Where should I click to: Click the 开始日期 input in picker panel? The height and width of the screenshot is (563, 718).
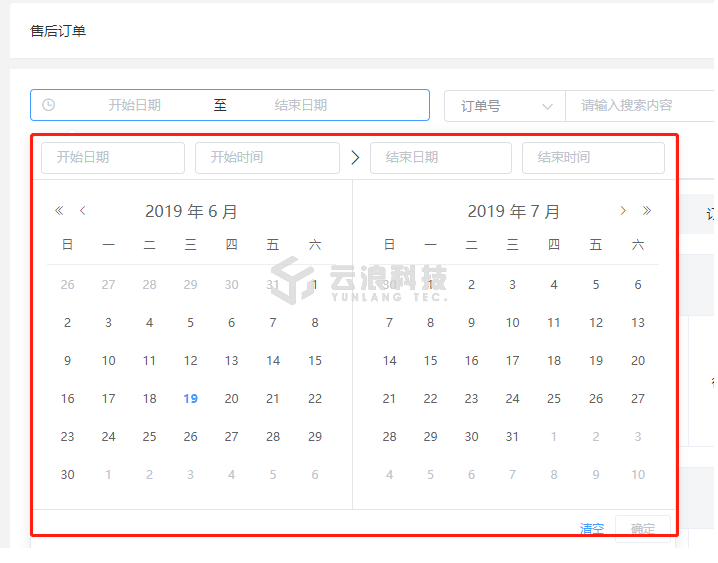click(x=113, y=158)
